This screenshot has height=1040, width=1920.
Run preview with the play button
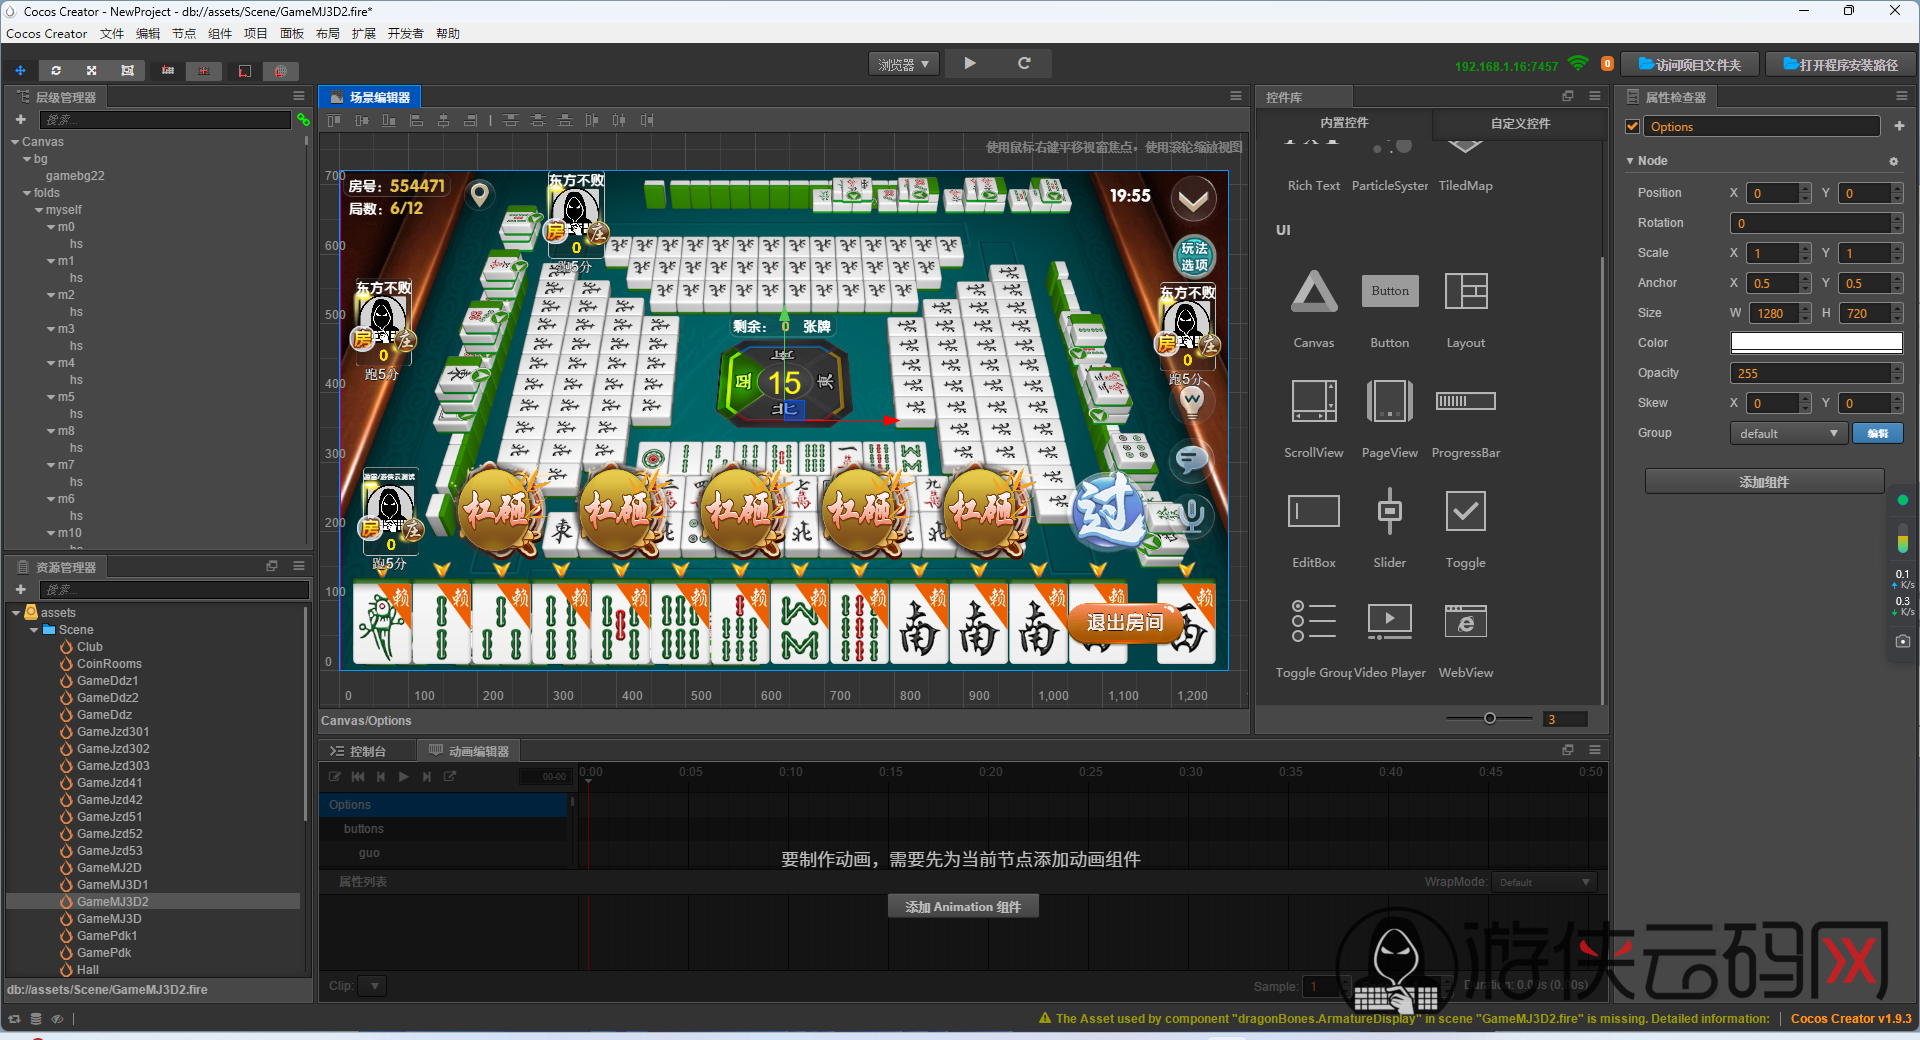tap(970, 63)
